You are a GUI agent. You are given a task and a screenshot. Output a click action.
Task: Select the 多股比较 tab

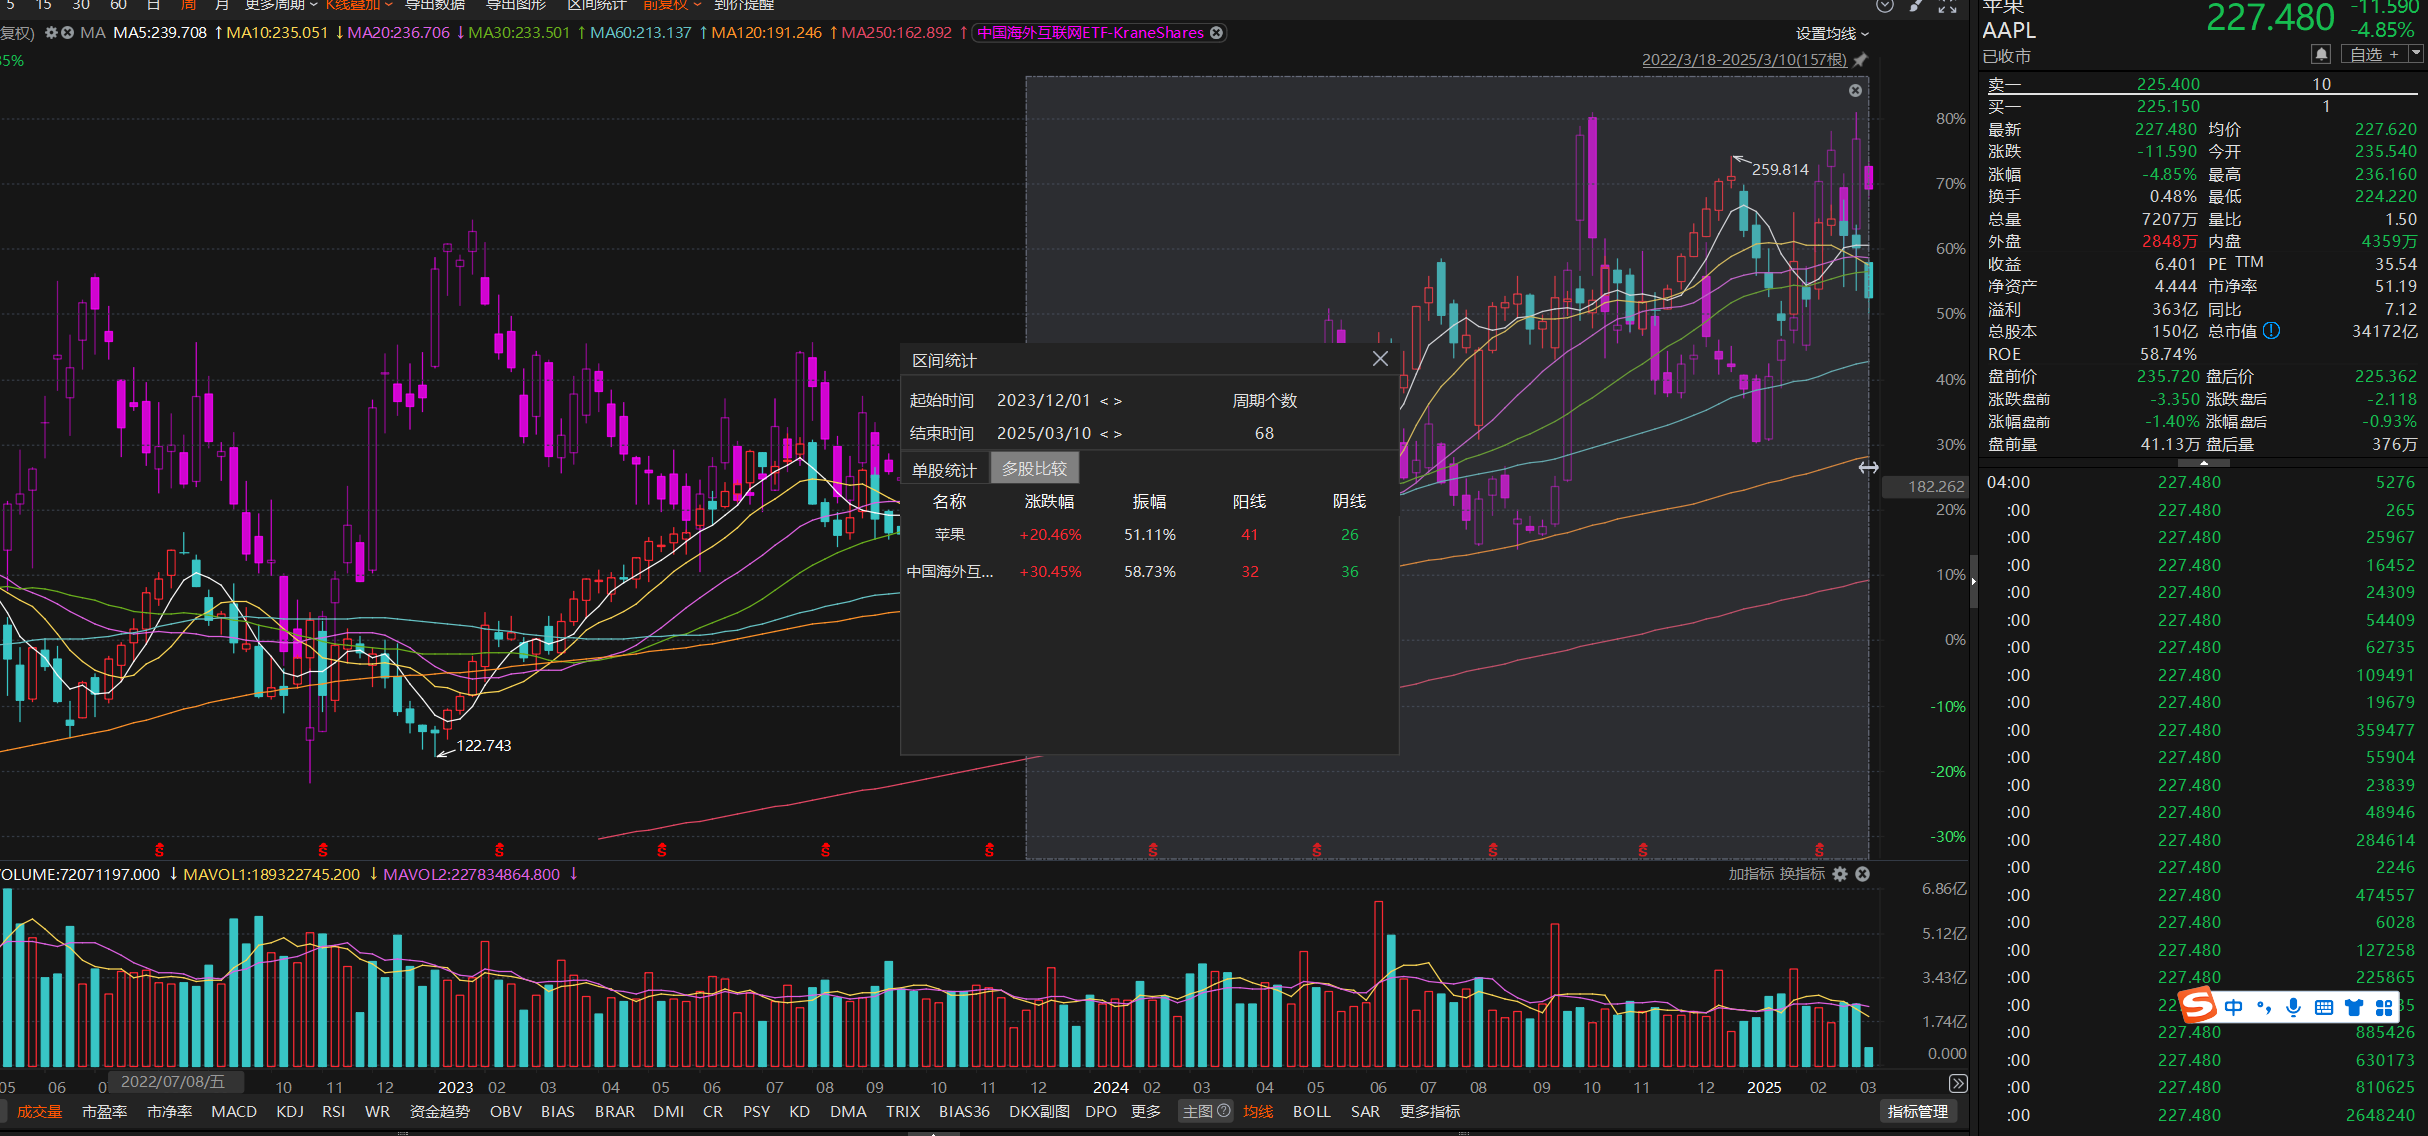click(x=1034, y=468)
